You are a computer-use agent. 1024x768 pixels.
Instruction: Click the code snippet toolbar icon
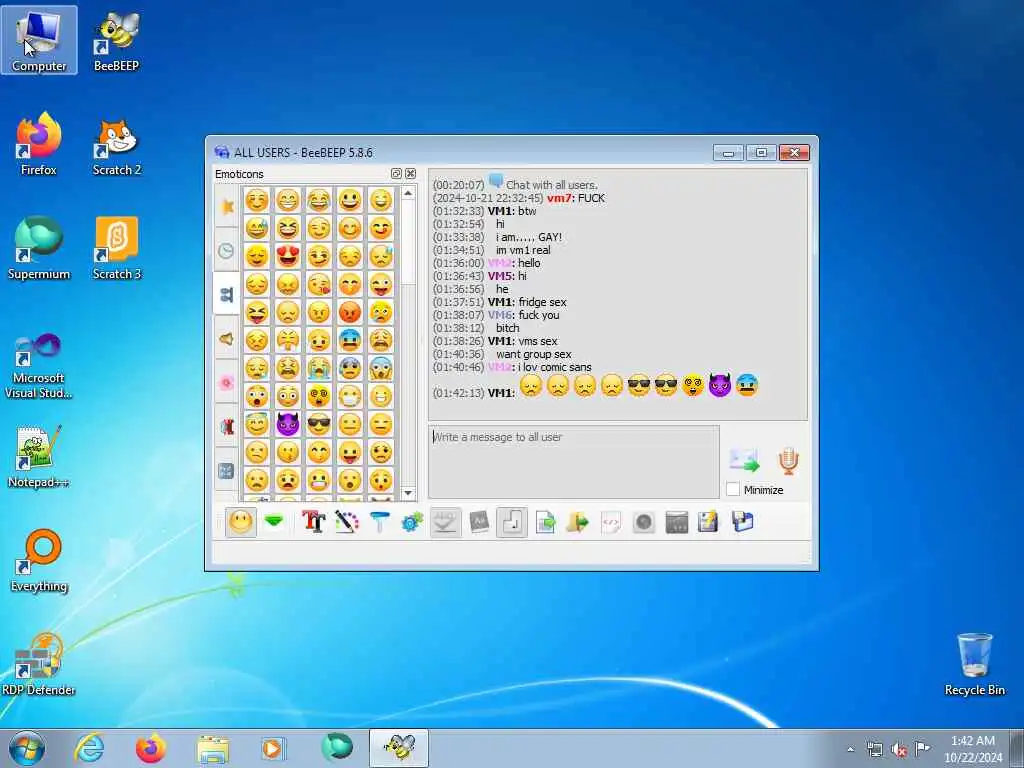click(611, 522)
